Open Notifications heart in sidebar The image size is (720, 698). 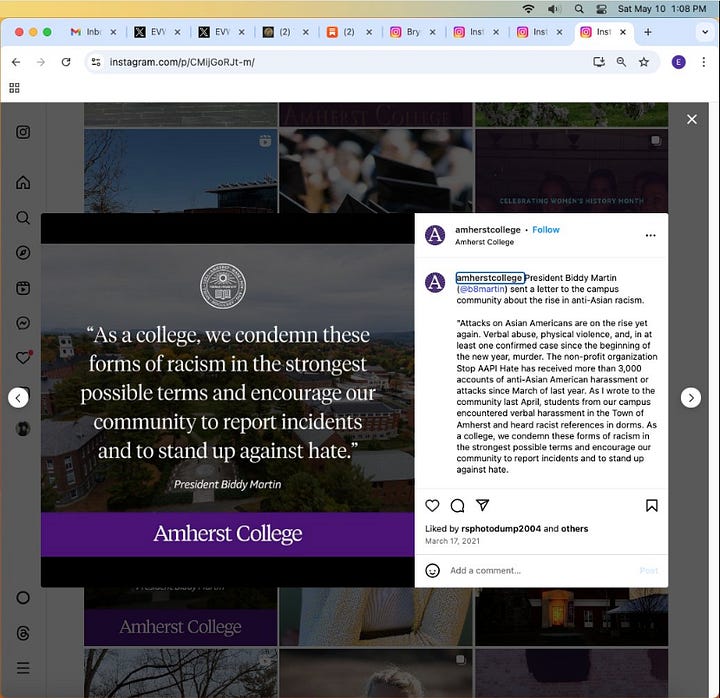[x=23, y=357]
